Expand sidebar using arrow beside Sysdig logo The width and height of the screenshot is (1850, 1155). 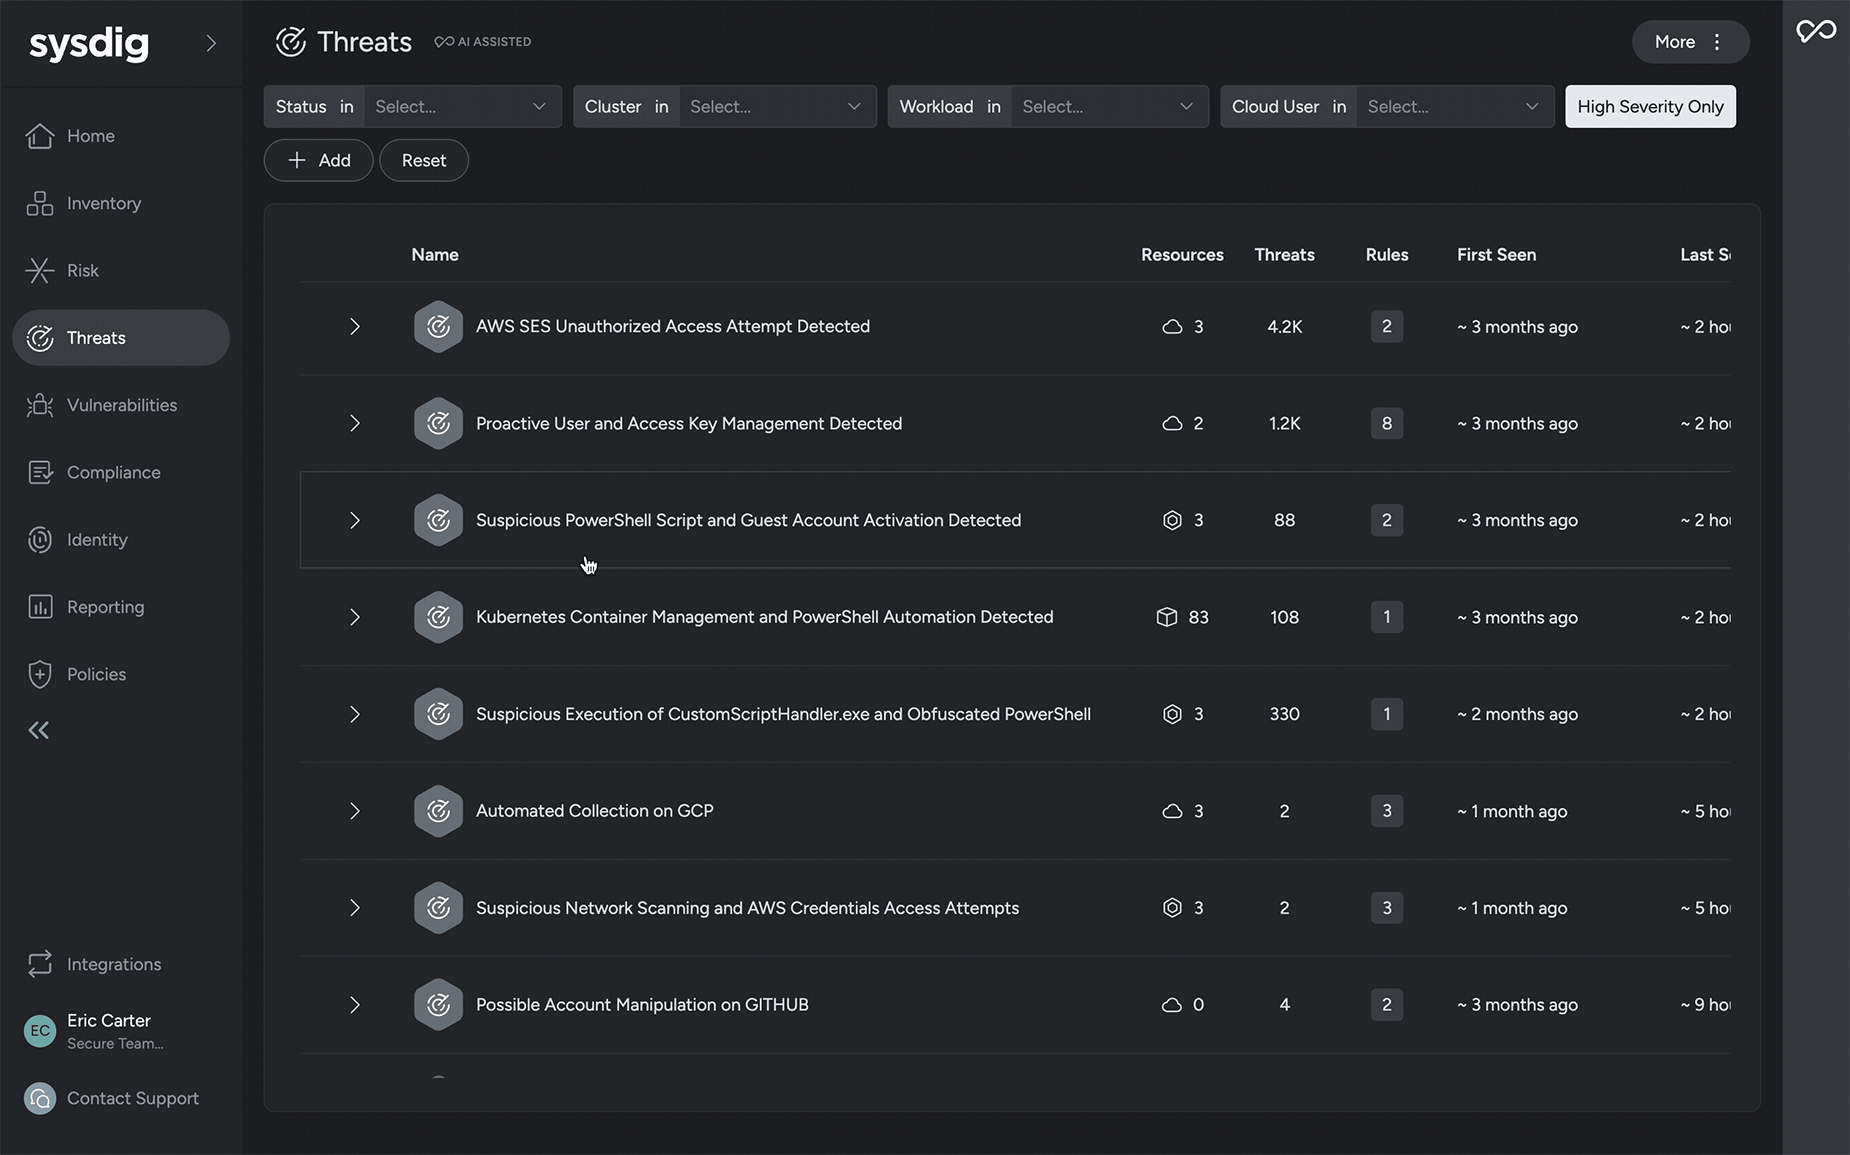[210, 43]
